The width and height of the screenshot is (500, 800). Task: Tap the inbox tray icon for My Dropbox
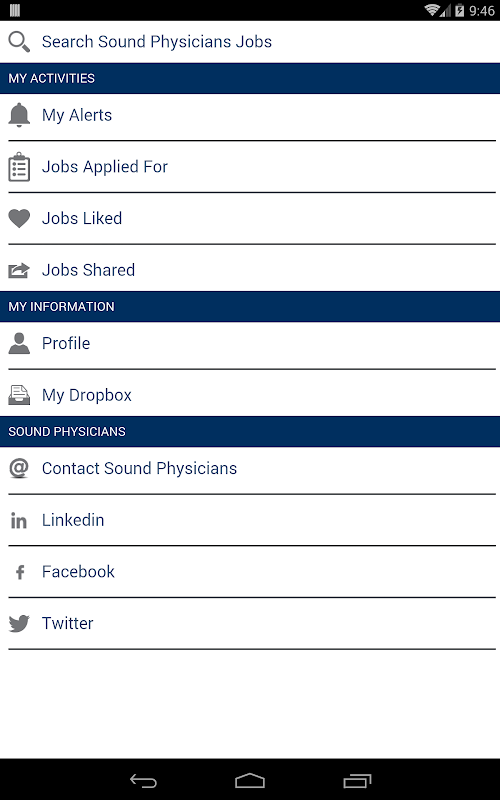tap(19, 395)
